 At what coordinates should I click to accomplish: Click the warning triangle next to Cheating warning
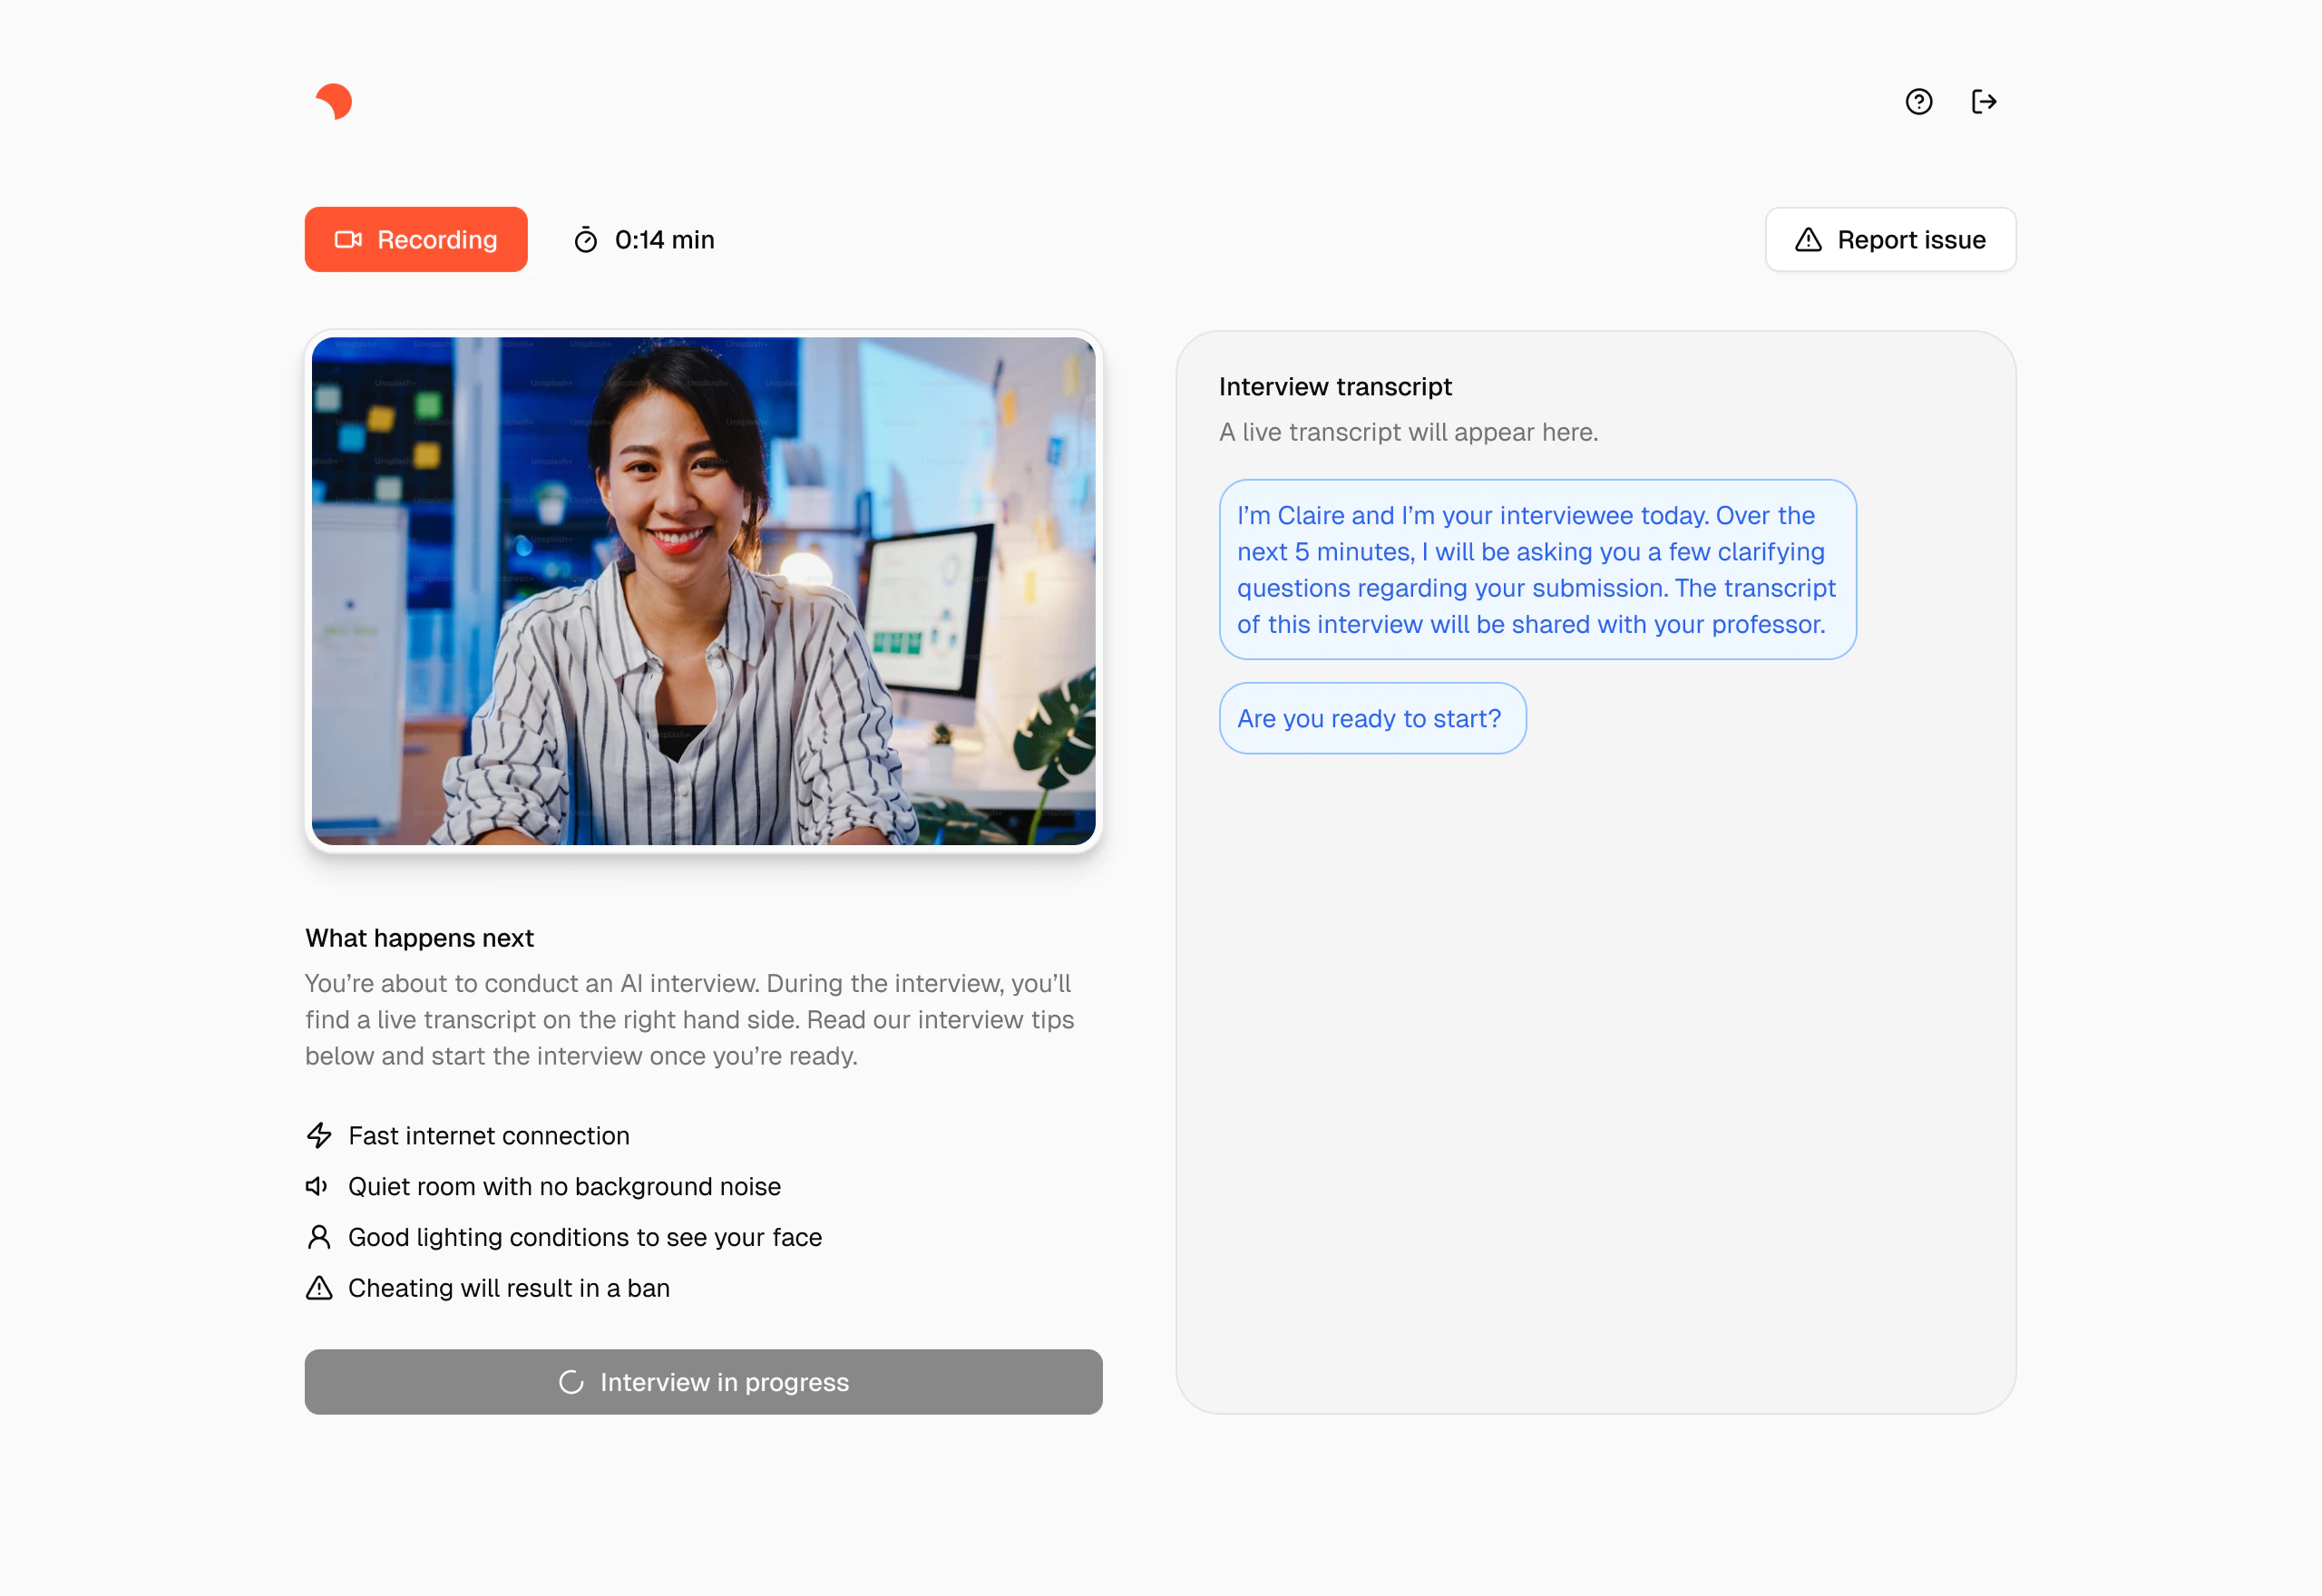tap(318, 1288)
